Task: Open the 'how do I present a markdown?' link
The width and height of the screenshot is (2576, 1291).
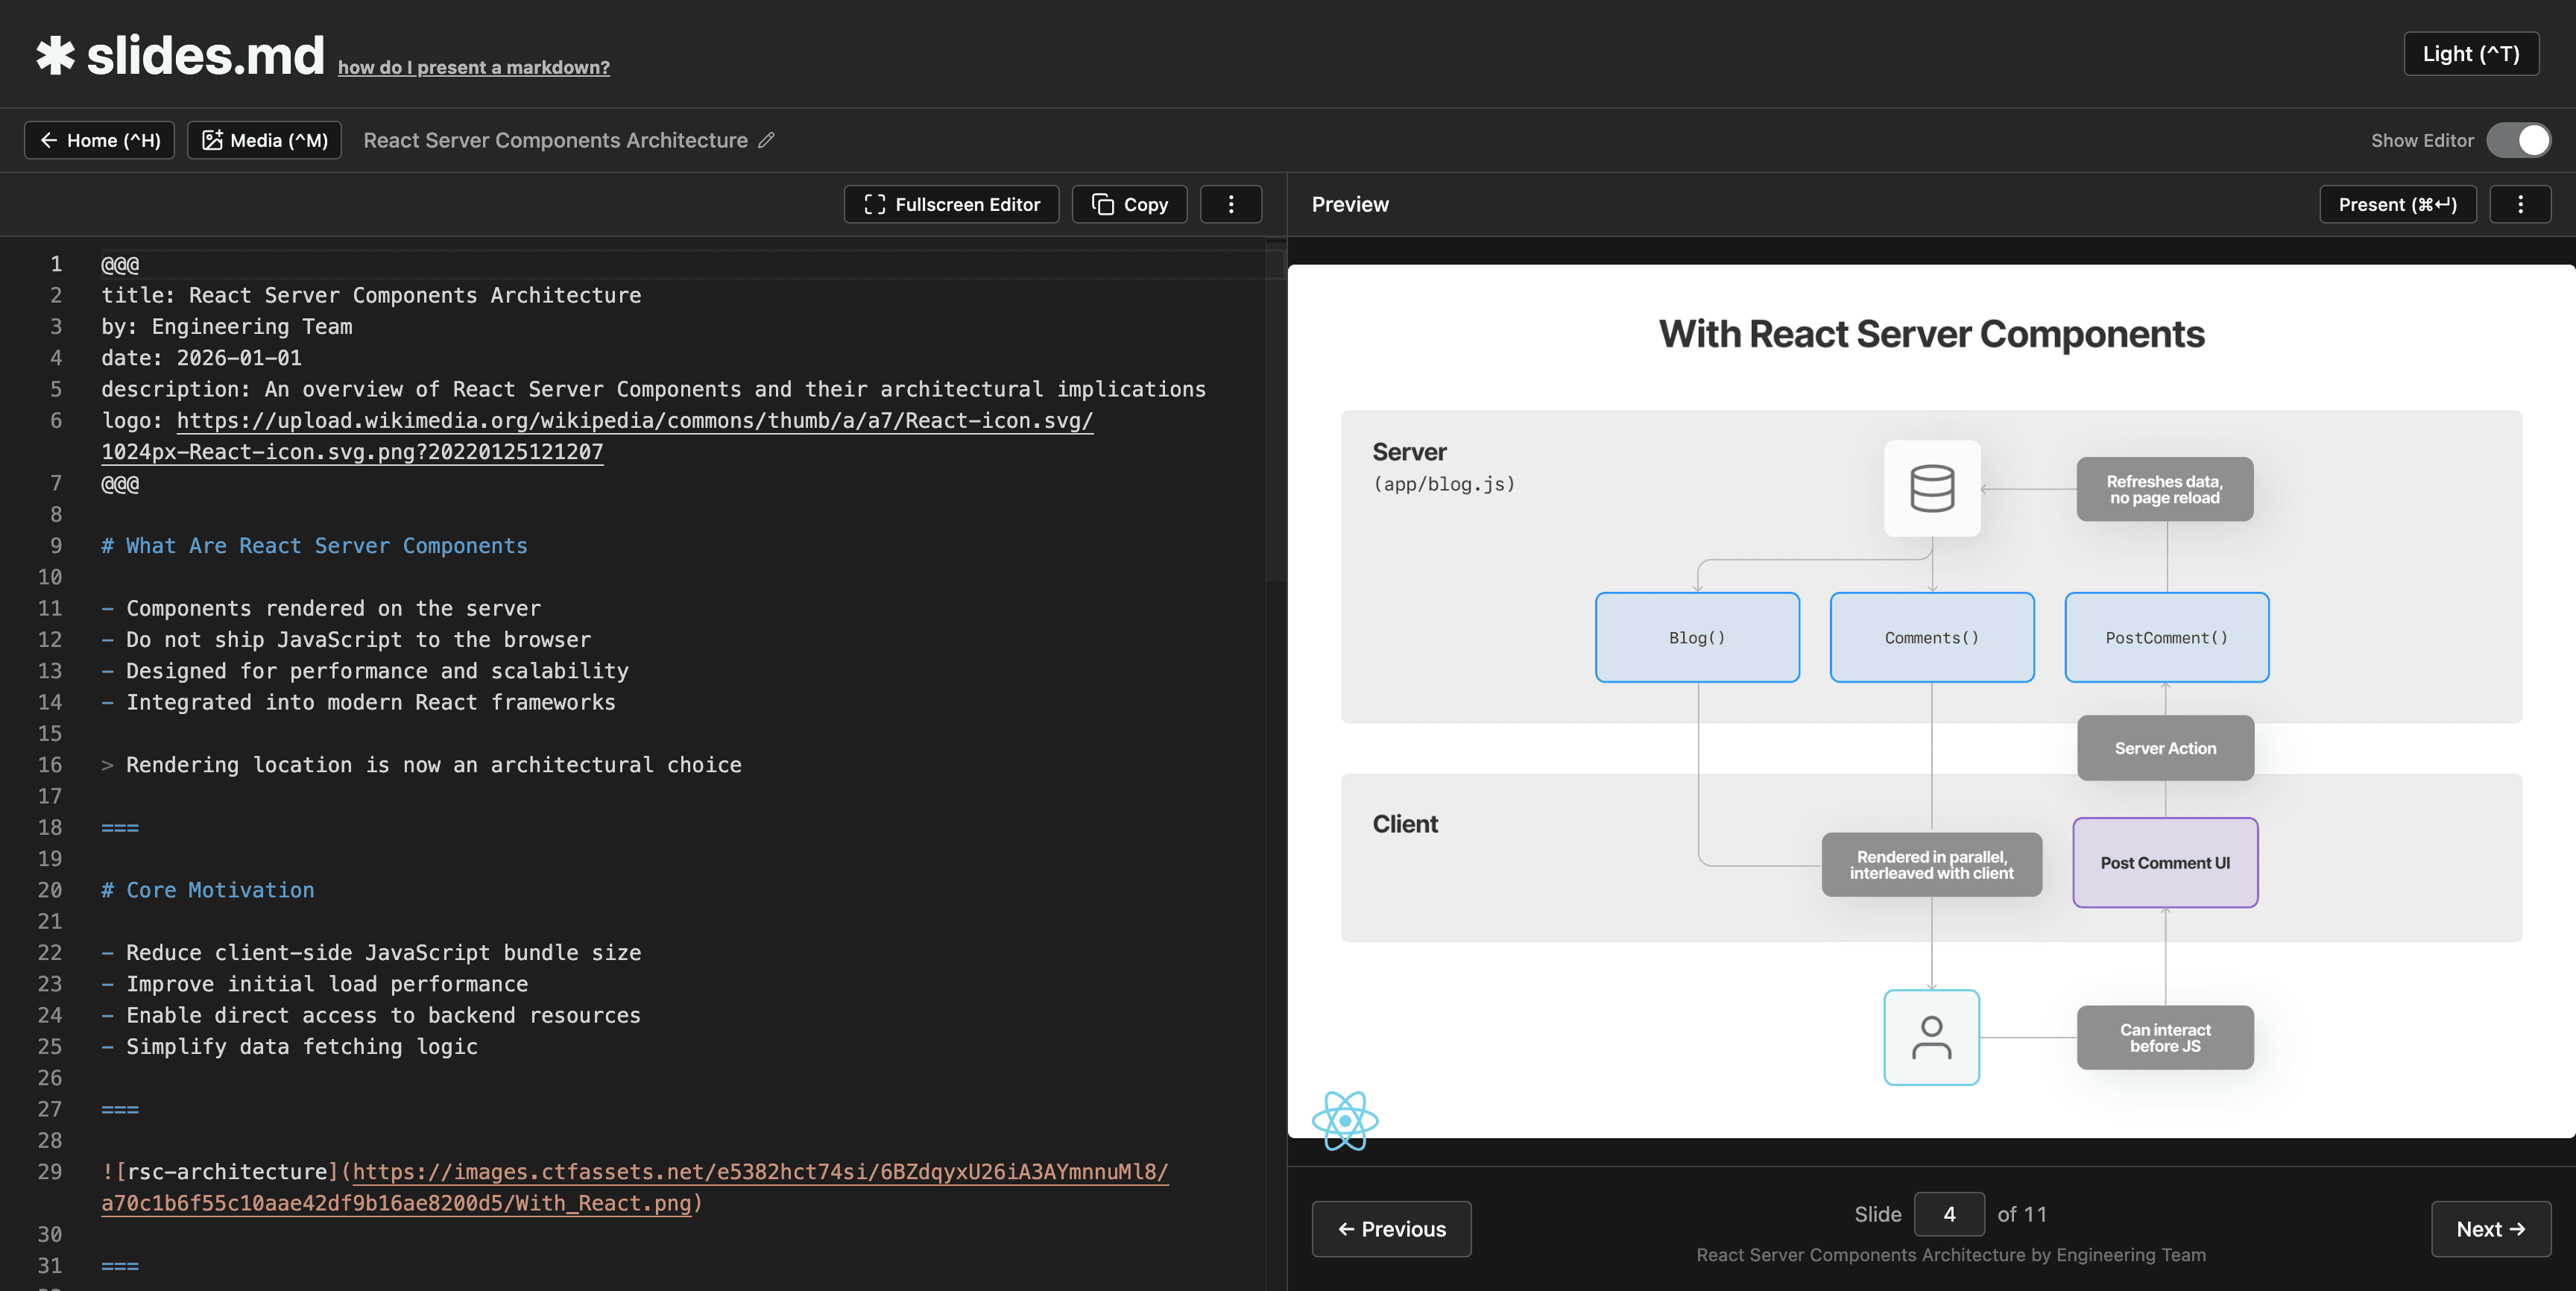Action: click(x=473, y=68)
